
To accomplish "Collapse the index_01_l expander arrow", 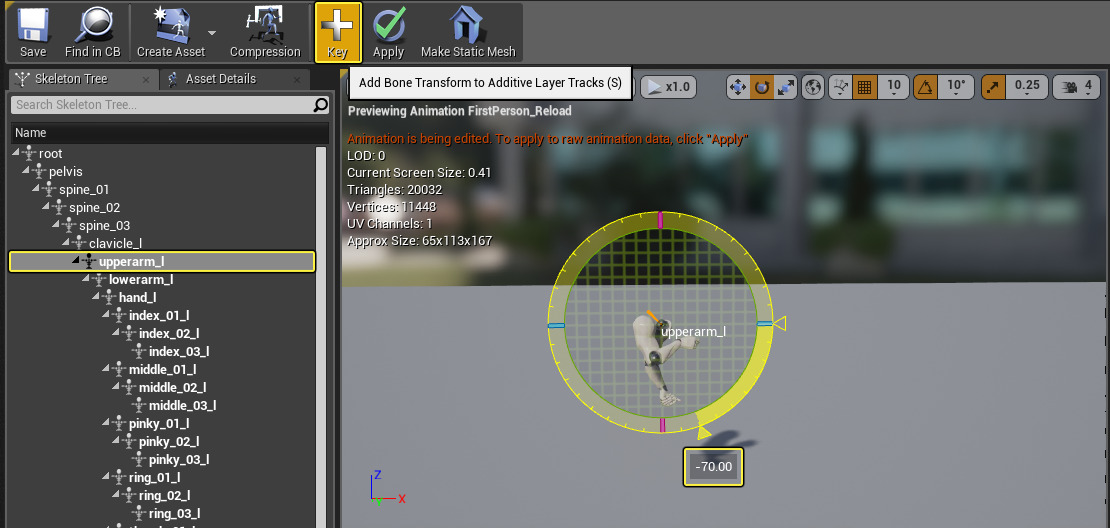I will 105,316.
